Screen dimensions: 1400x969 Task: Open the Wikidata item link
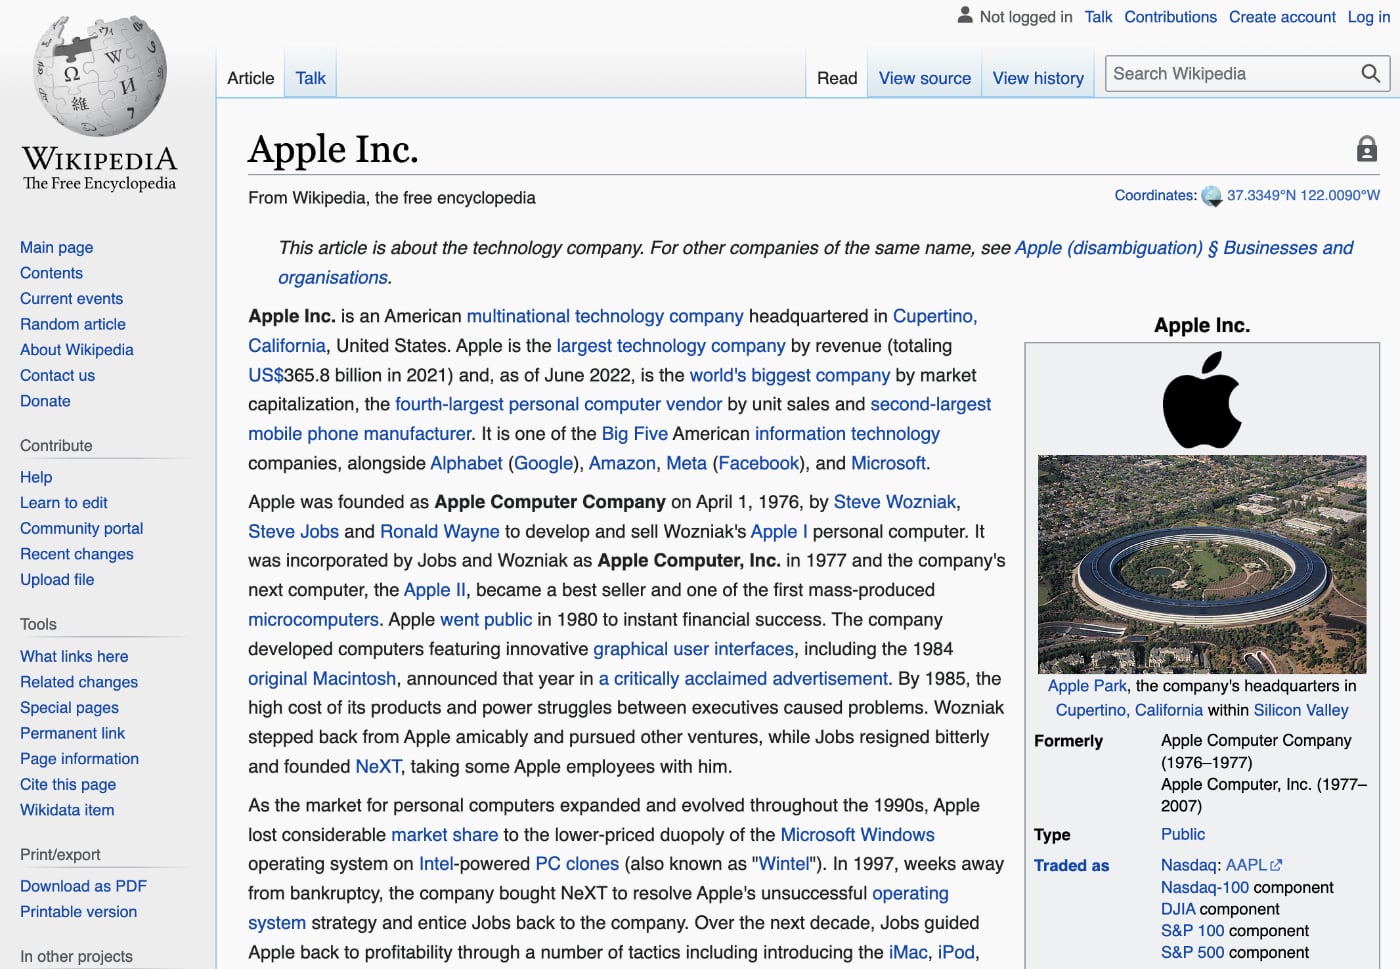(67, 810)
